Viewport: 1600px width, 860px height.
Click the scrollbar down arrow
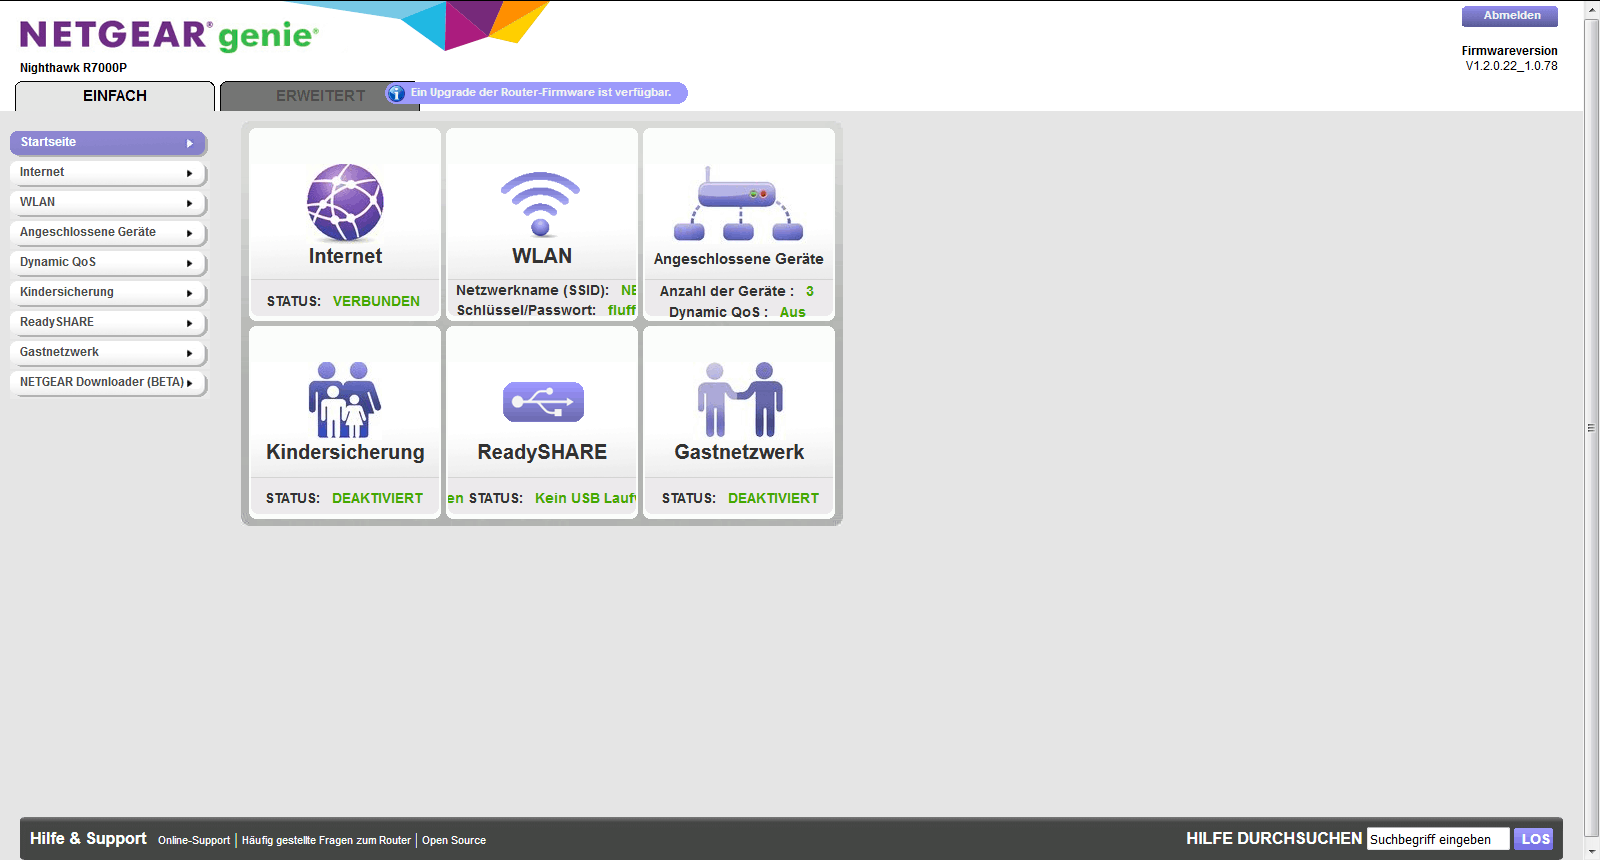tap(1591, 852)
